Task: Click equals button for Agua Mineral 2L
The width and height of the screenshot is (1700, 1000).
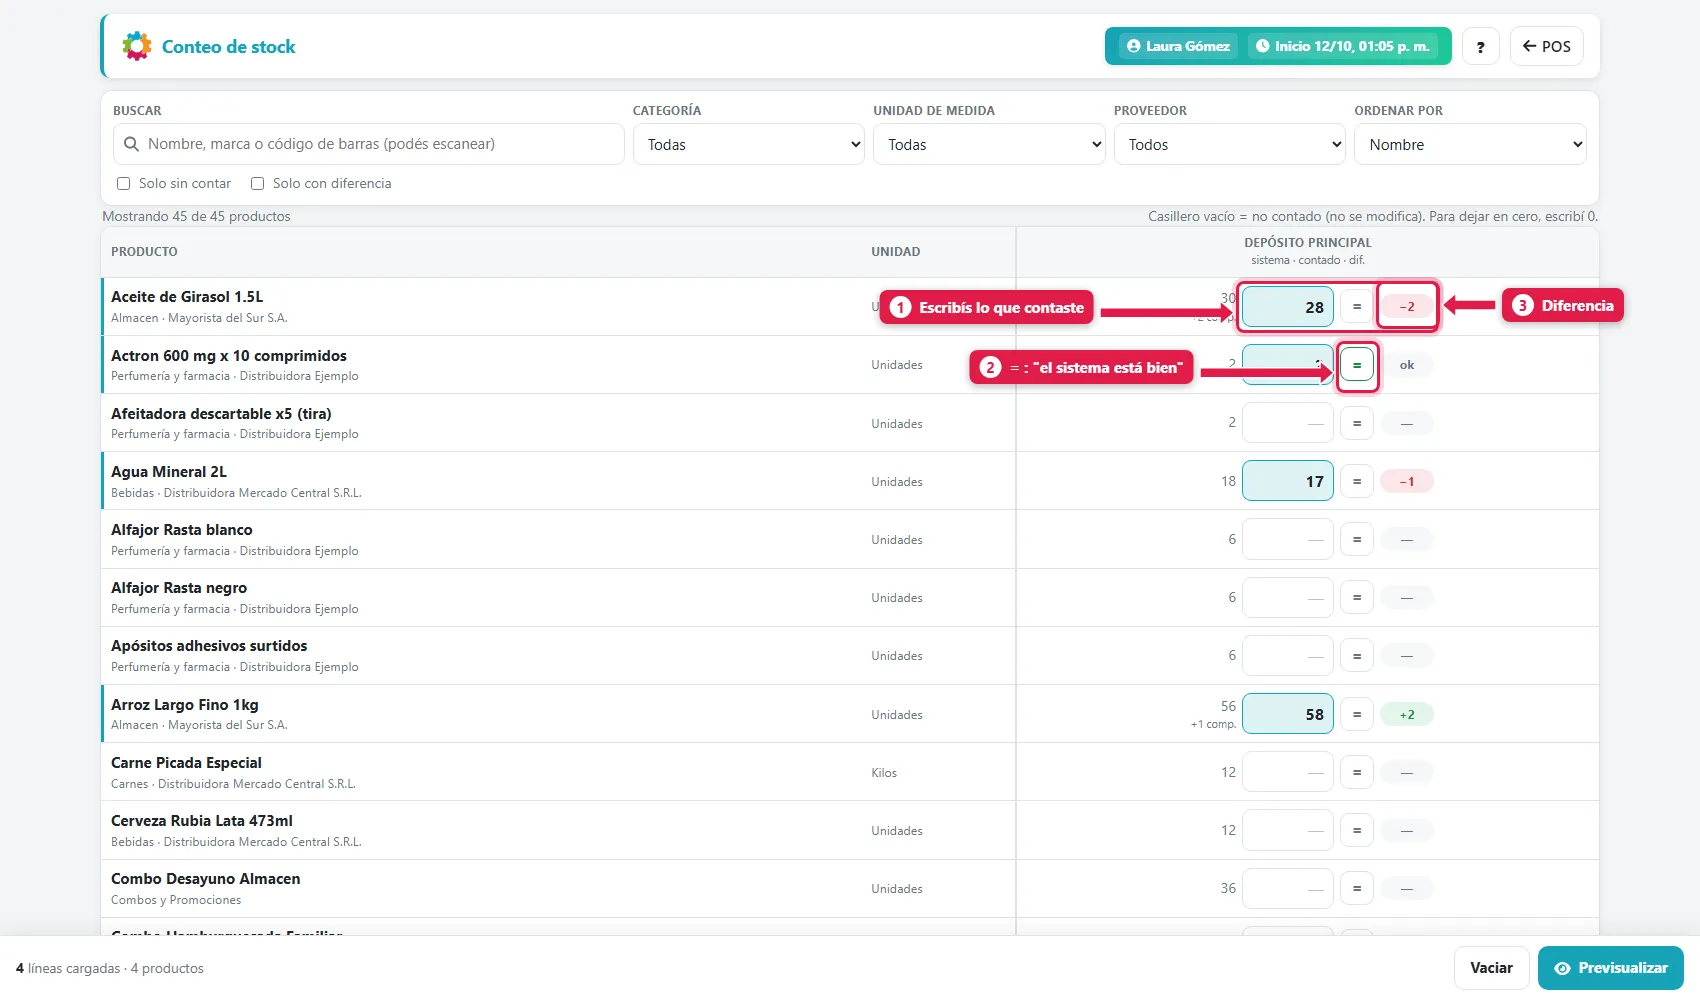Action: (x=1357, y=481)
